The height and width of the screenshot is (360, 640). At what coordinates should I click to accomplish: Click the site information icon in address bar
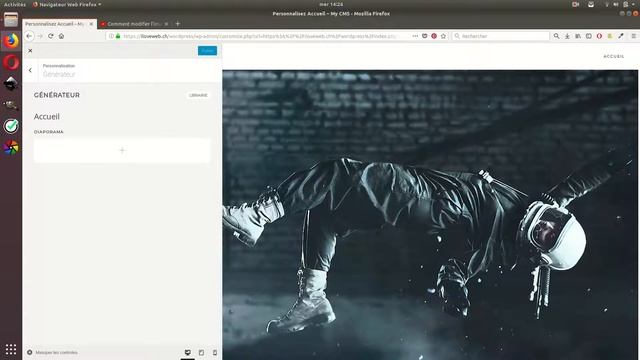[111, 36]
